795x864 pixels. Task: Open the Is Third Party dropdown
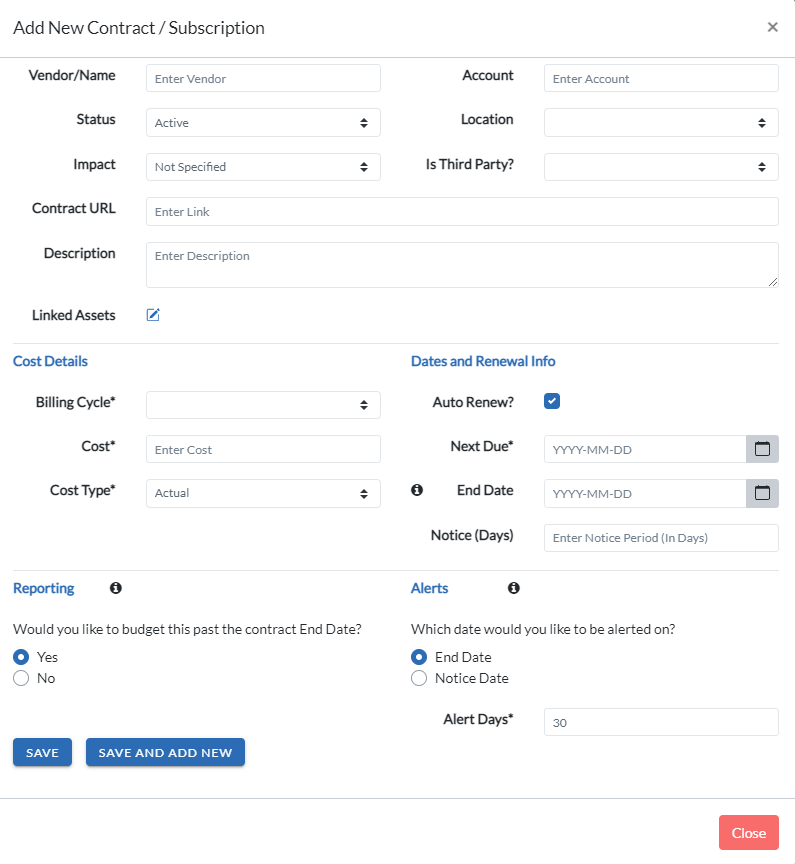[661, 167]
